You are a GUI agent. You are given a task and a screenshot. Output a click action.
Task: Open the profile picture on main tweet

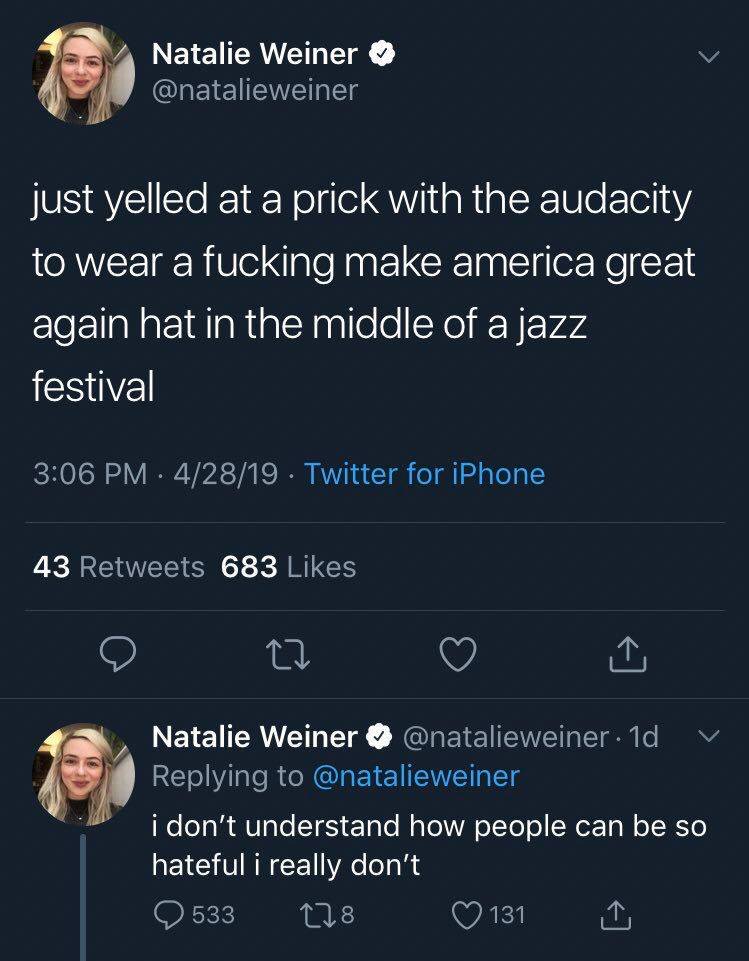(x=84, y=74)
